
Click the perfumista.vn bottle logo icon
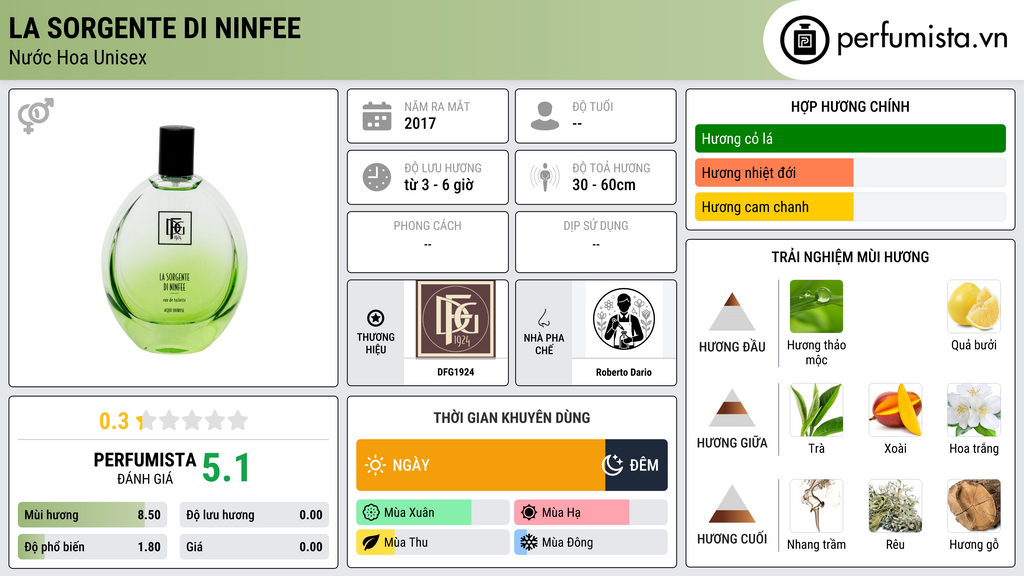(x=804, y=40)
